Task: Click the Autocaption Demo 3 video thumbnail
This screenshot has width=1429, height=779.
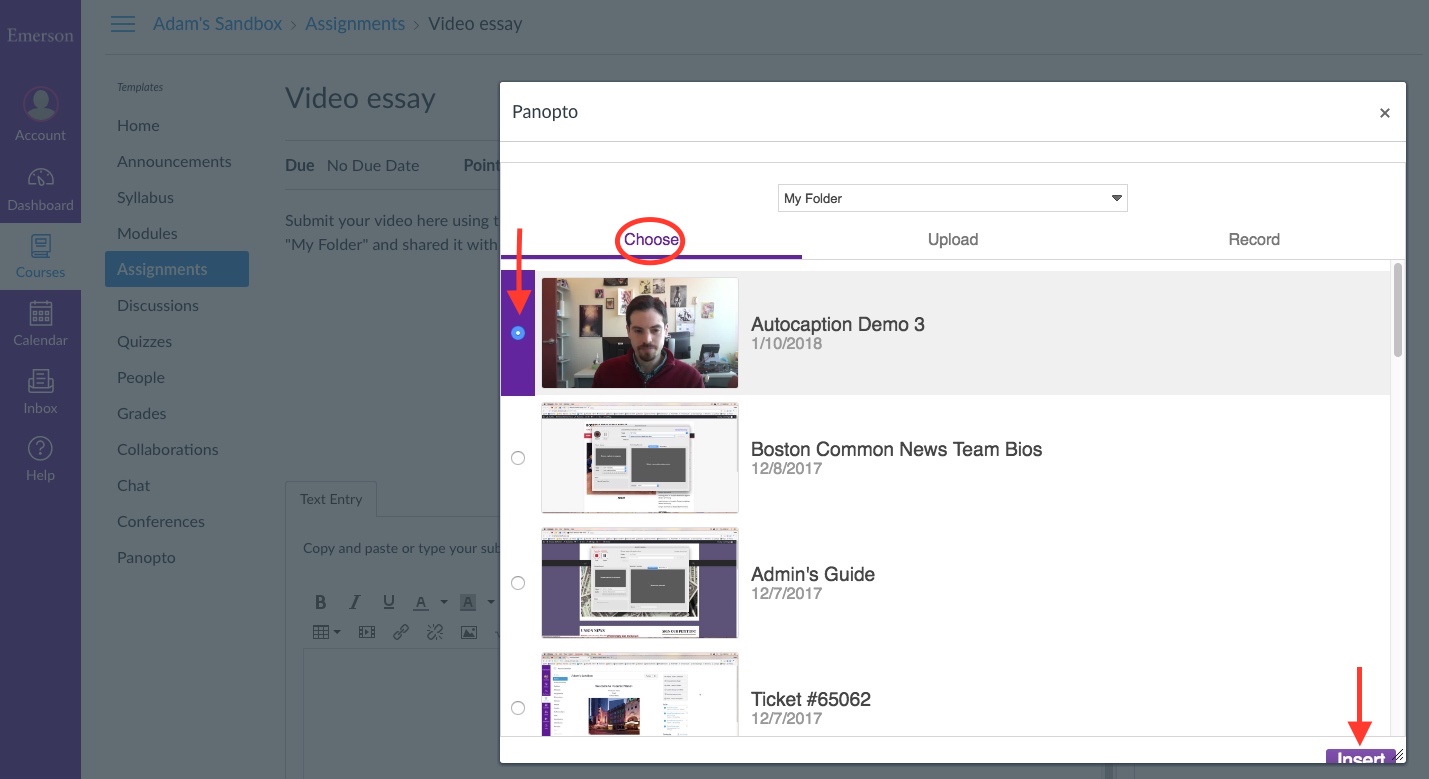Action: [640, 333]
